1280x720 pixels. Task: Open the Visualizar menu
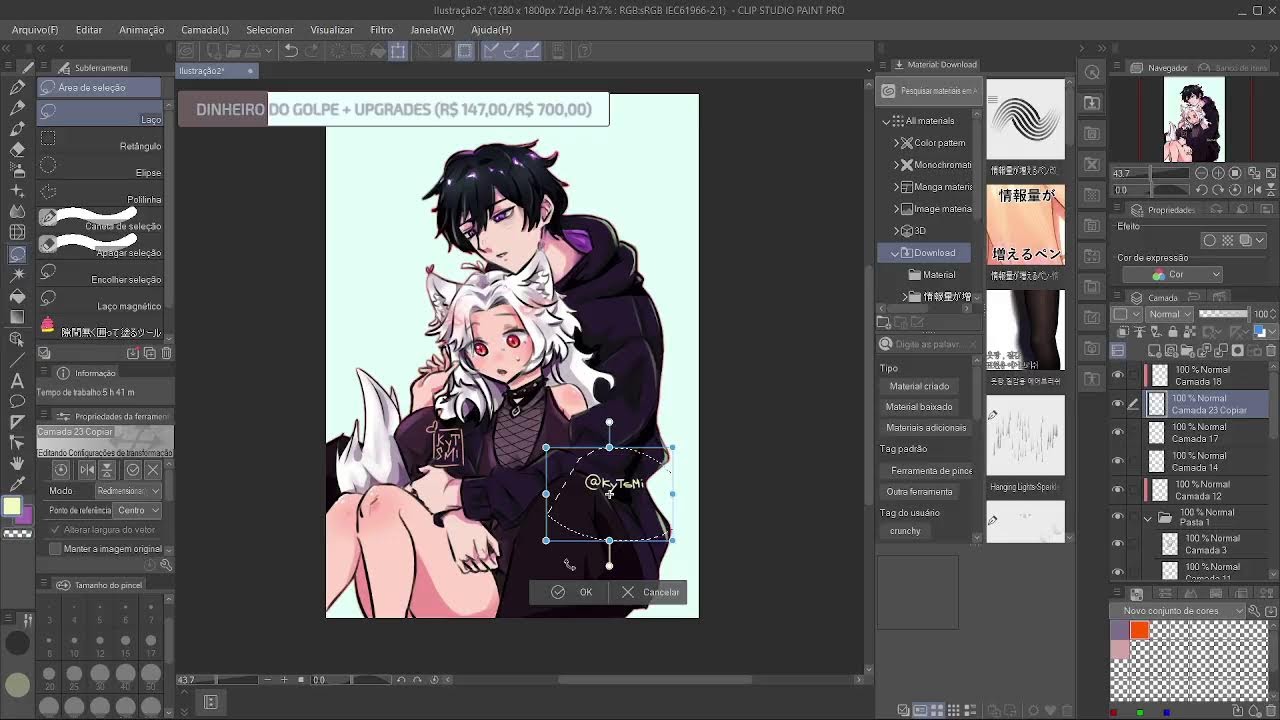point(332,30)
